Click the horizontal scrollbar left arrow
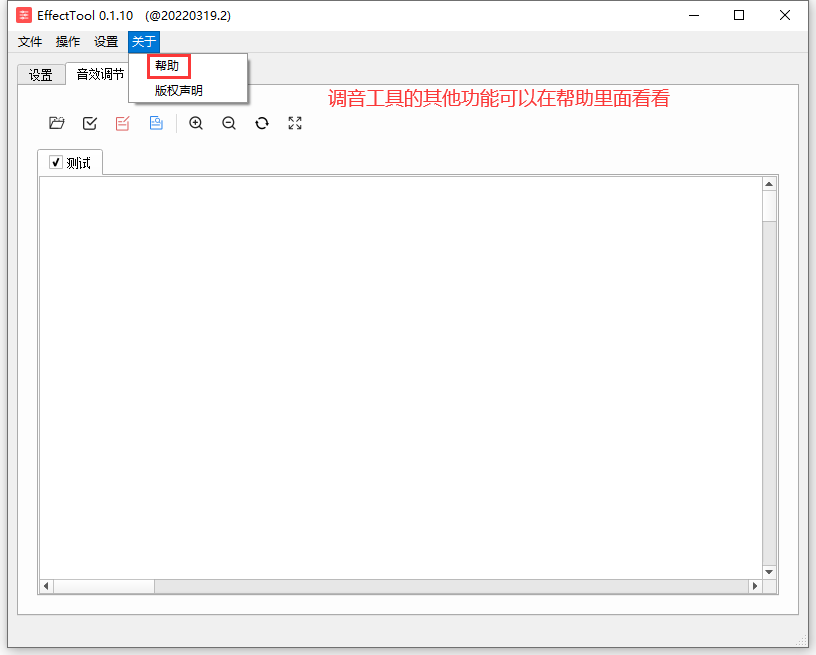Viewport: 816px width, 655px height. click(46, 586)
